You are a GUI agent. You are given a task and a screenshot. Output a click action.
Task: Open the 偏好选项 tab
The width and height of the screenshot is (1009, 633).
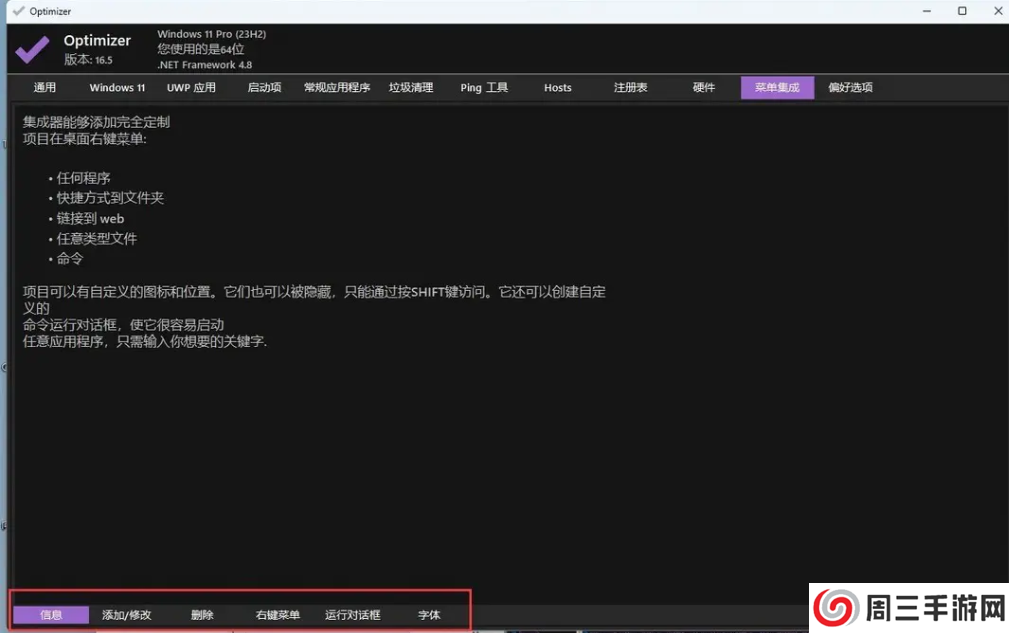pos(851,88)
